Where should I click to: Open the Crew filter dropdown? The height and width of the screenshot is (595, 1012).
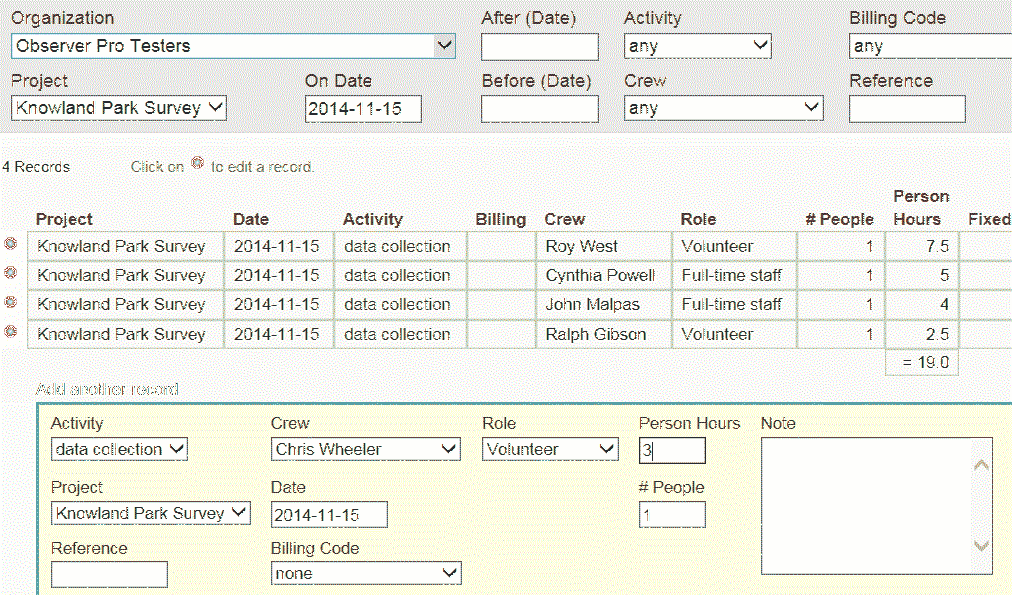tap(723, 108)
